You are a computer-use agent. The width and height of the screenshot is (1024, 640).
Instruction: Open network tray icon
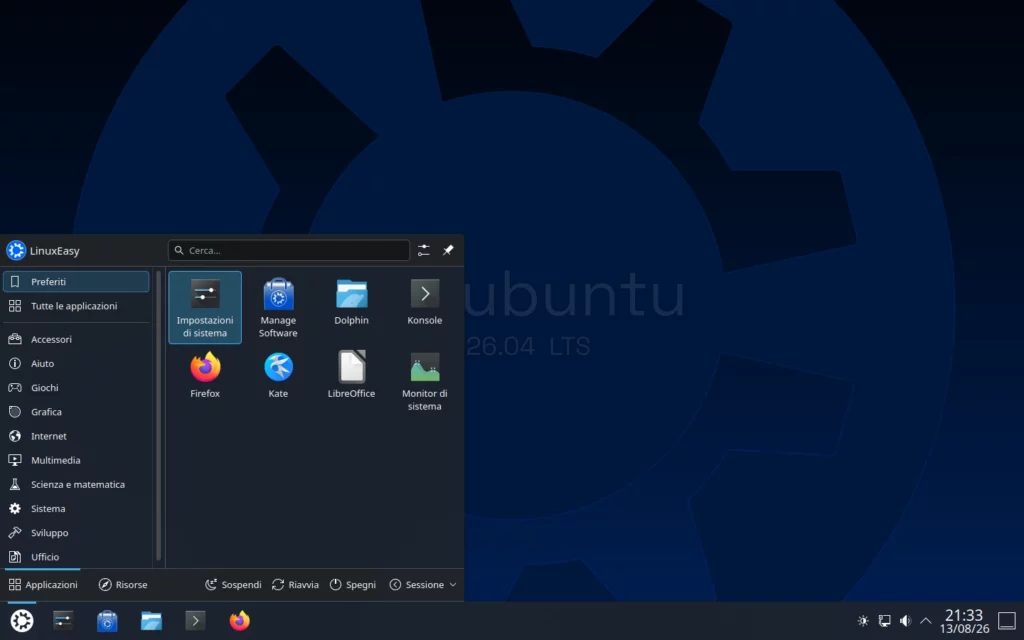pyautogui.click(x=884, y=620)
